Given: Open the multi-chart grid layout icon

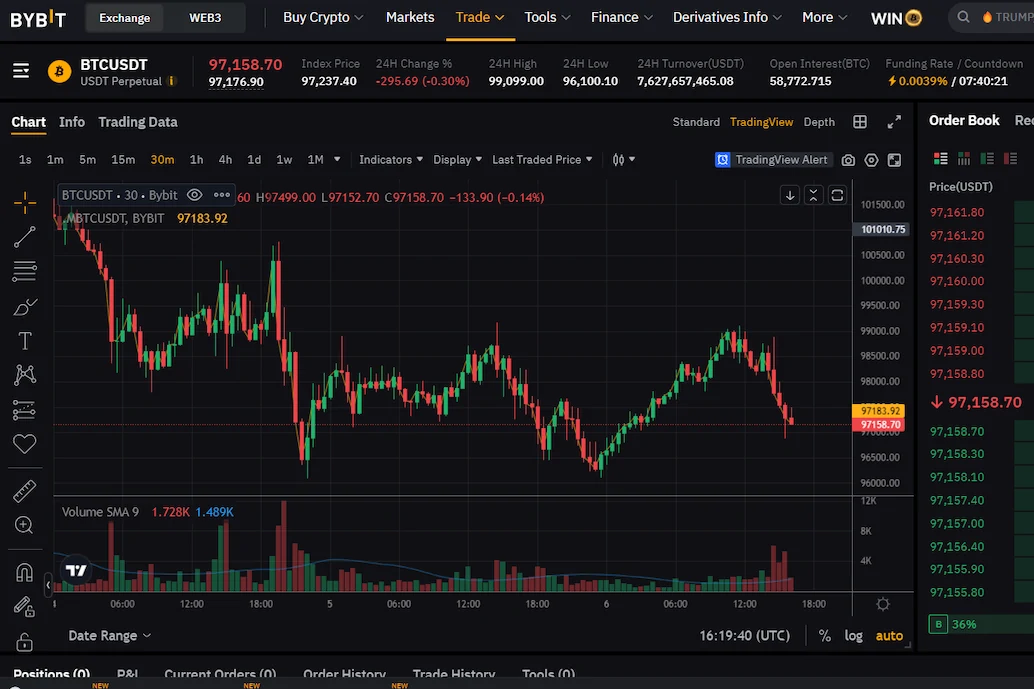Looking at the screenshot, I should (860, 122).
